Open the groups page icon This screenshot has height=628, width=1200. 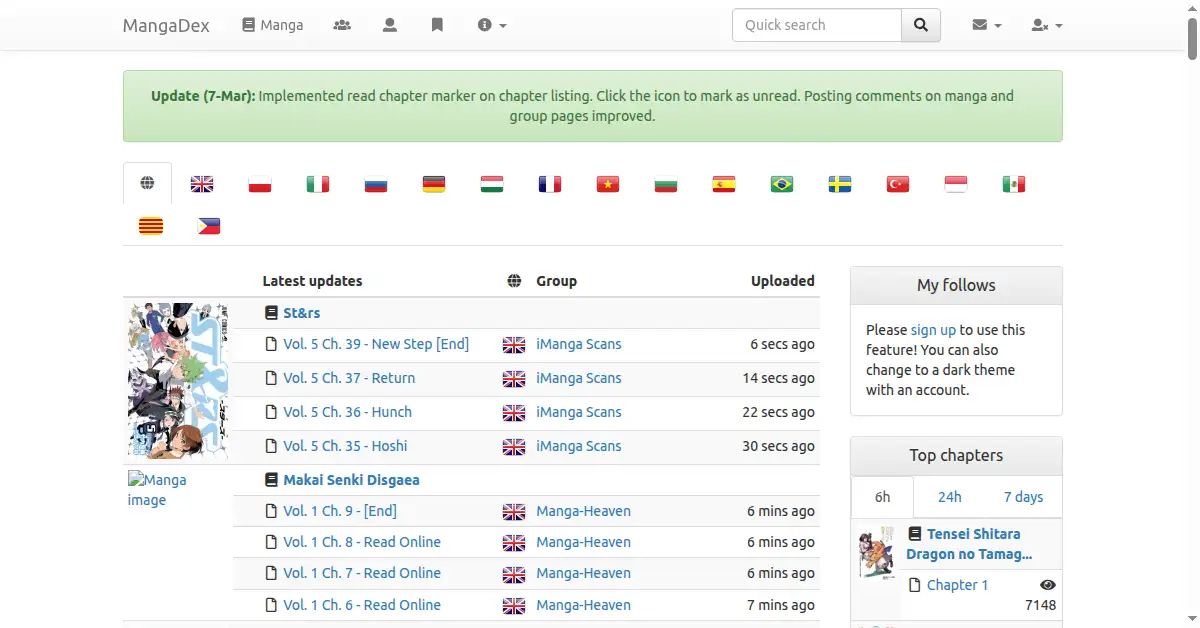point(342,25)
